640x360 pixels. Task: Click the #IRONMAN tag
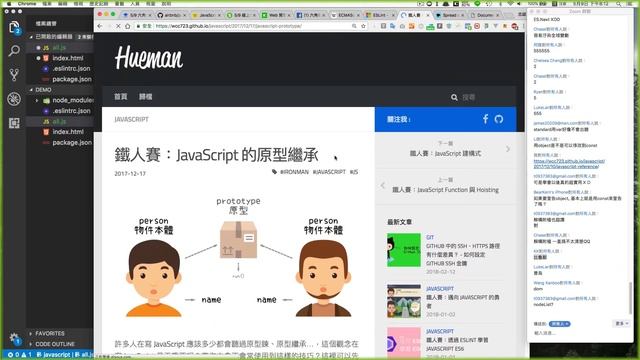tap(294, 172)
